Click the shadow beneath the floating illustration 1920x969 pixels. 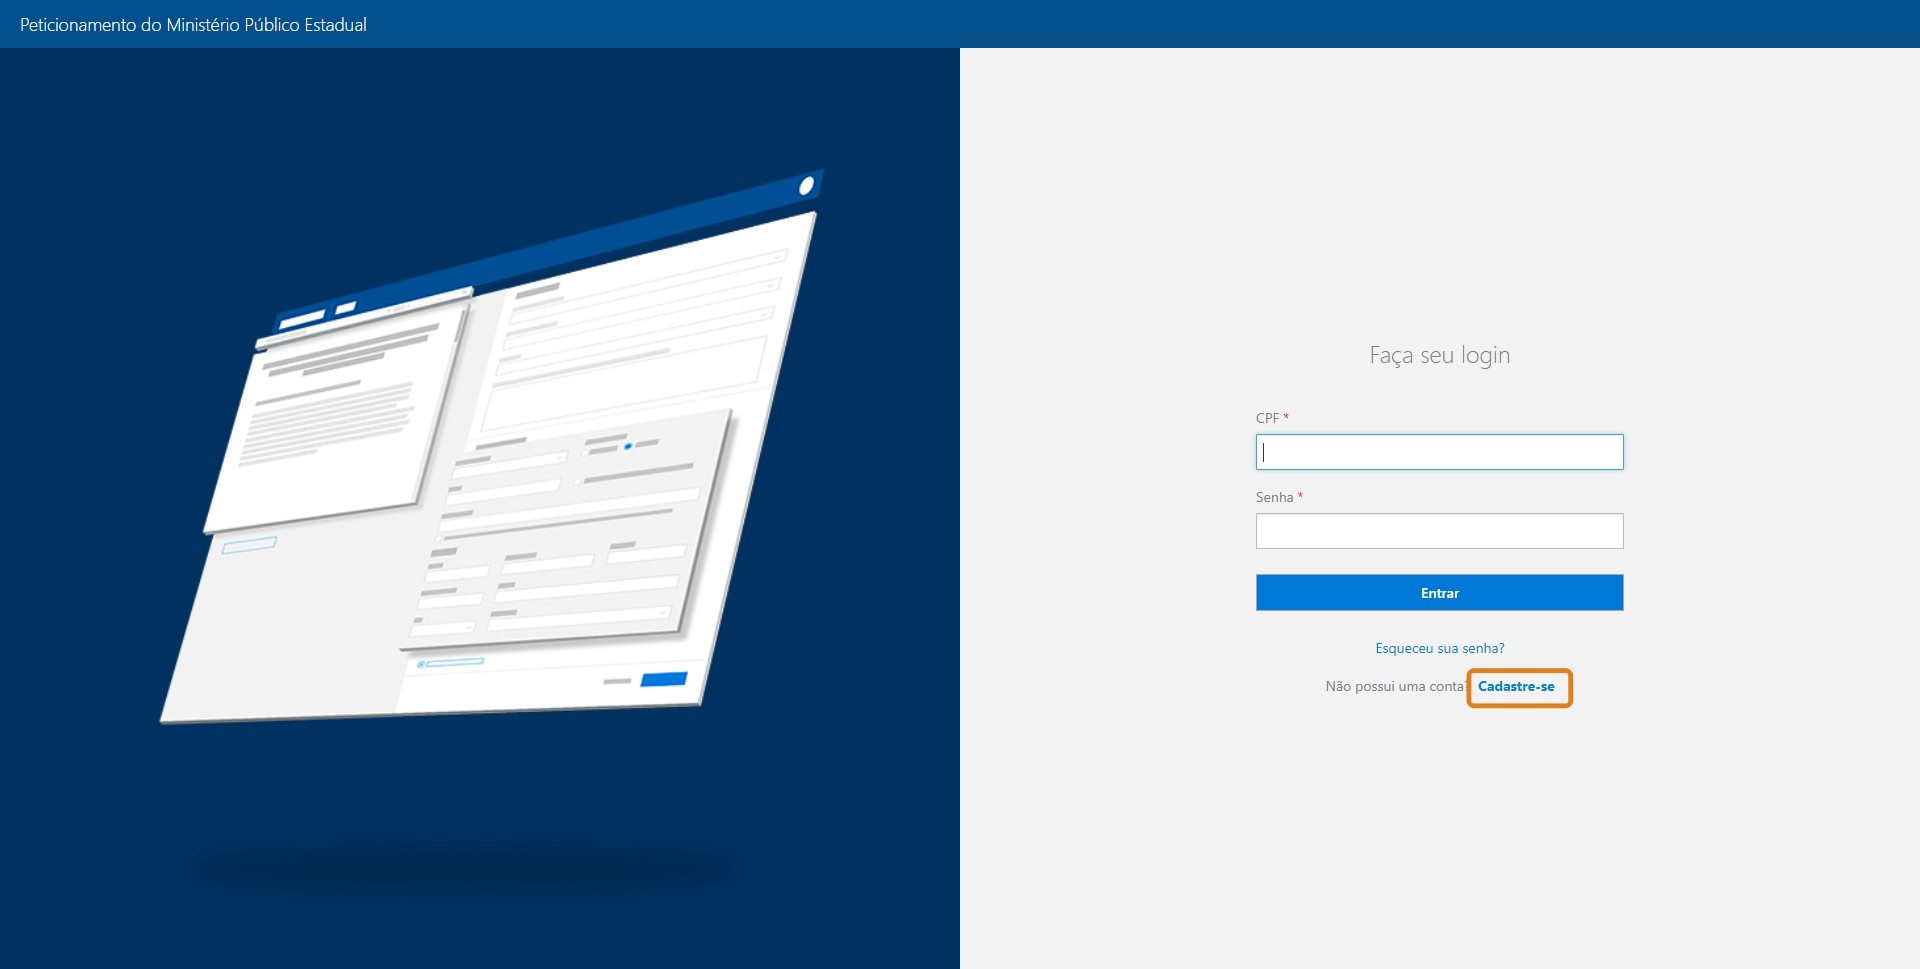point(460,868)
